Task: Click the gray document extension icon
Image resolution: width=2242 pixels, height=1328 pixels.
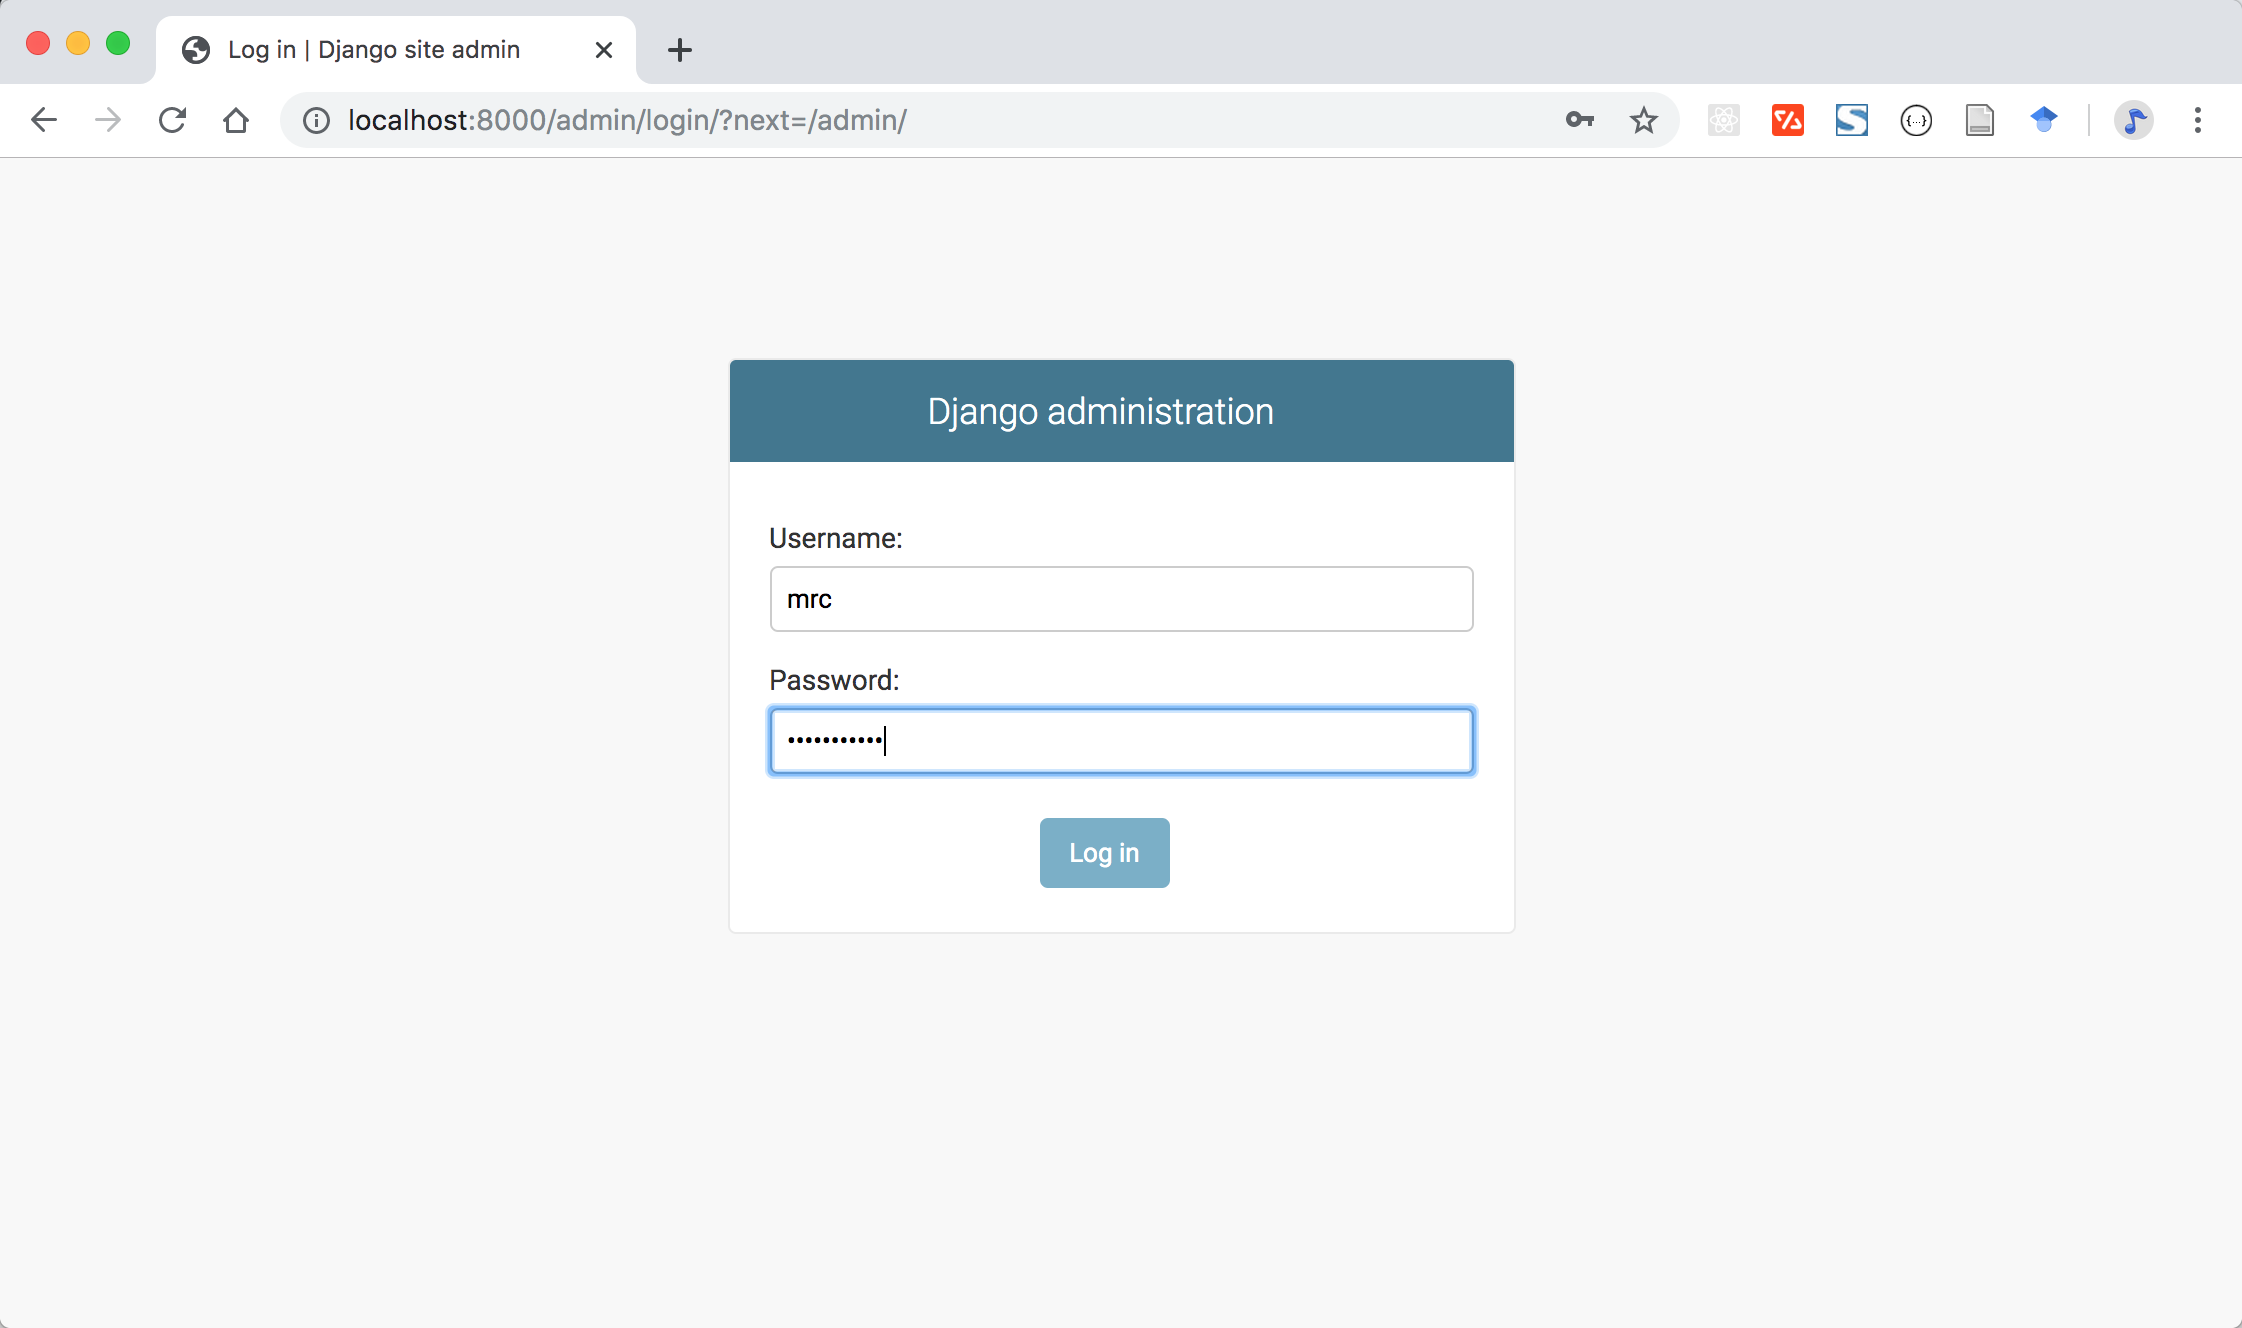Action: pos(1979,120)
